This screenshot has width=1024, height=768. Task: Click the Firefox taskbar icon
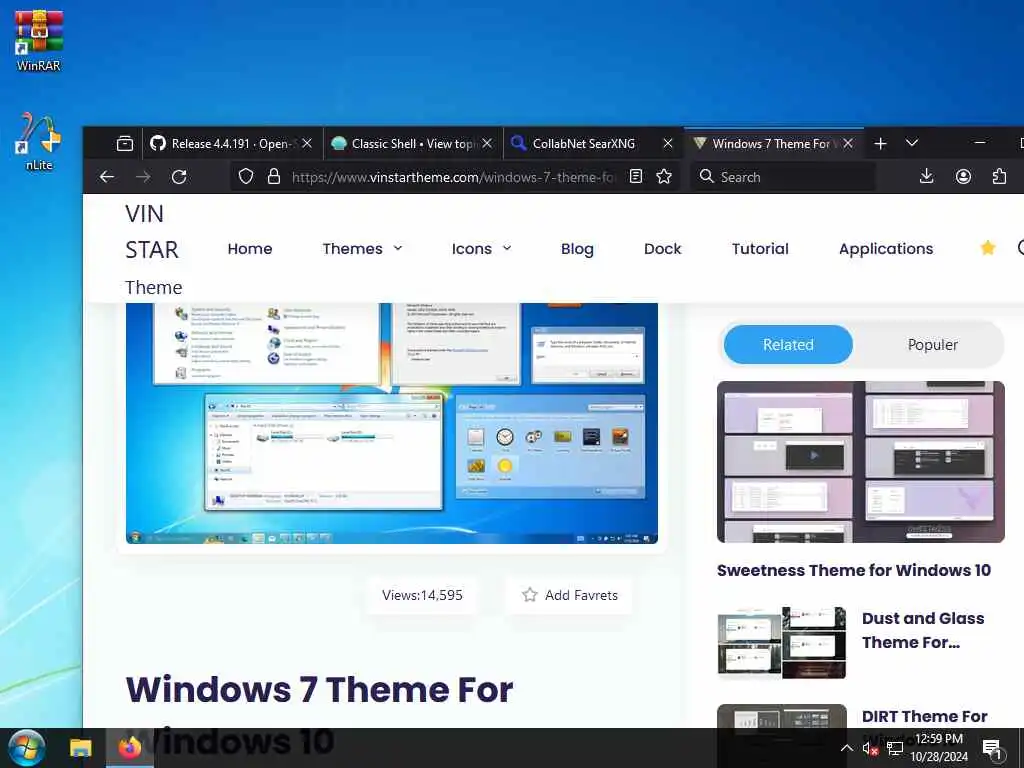[x=129, y=748]
